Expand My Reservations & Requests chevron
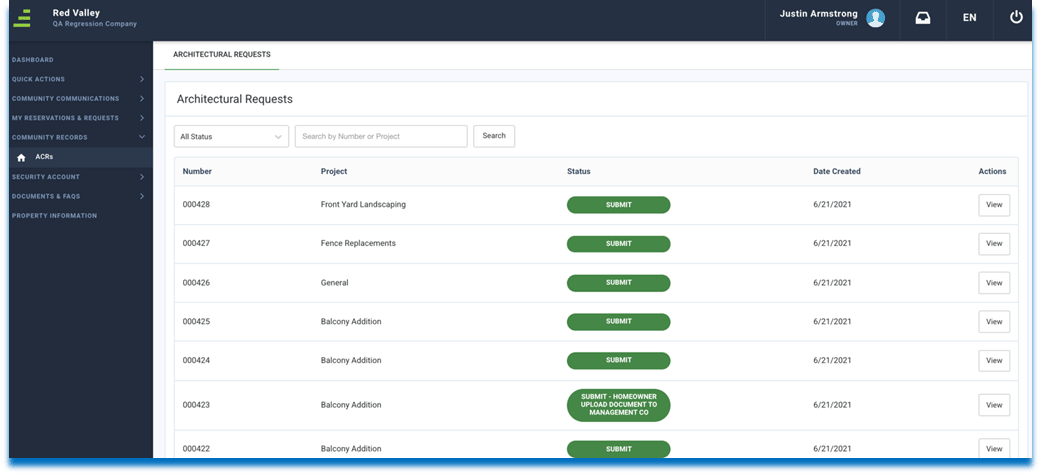 (142, 118)
